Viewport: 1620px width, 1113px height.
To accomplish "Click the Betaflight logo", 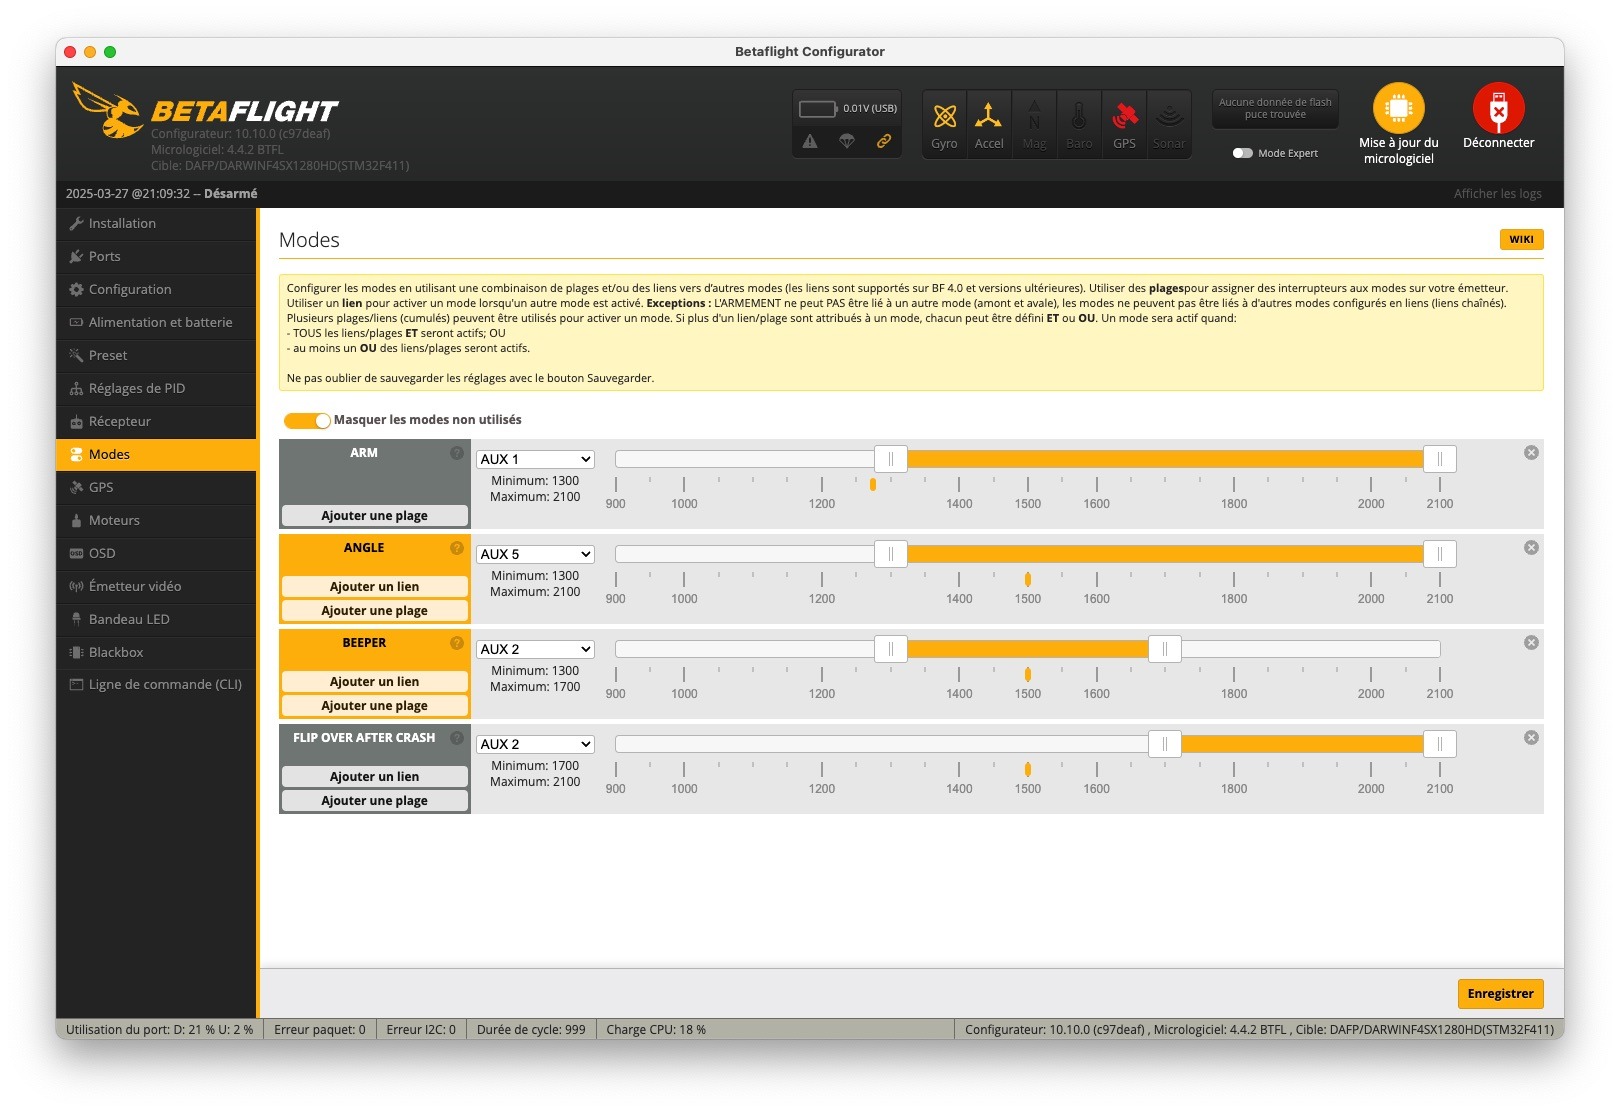I will 206,111.
